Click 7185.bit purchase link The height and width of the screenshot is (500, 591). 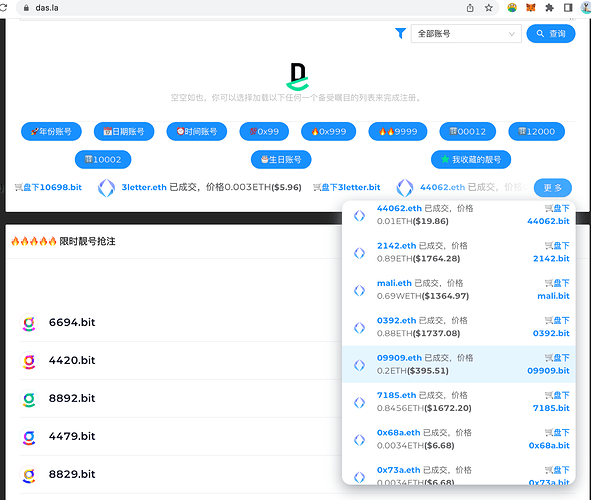click(x=551, y=408)
